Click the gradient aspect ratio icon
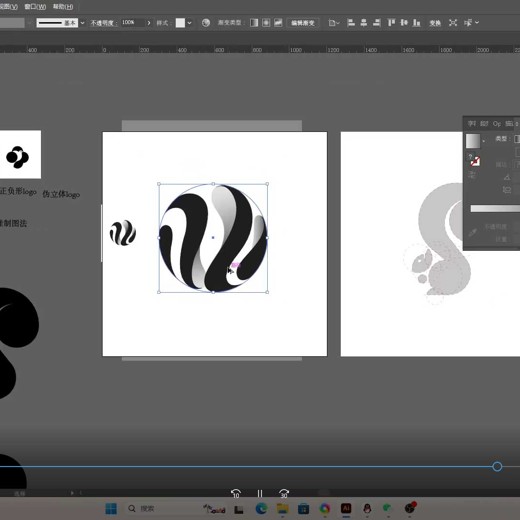 (x=507, y=190)
